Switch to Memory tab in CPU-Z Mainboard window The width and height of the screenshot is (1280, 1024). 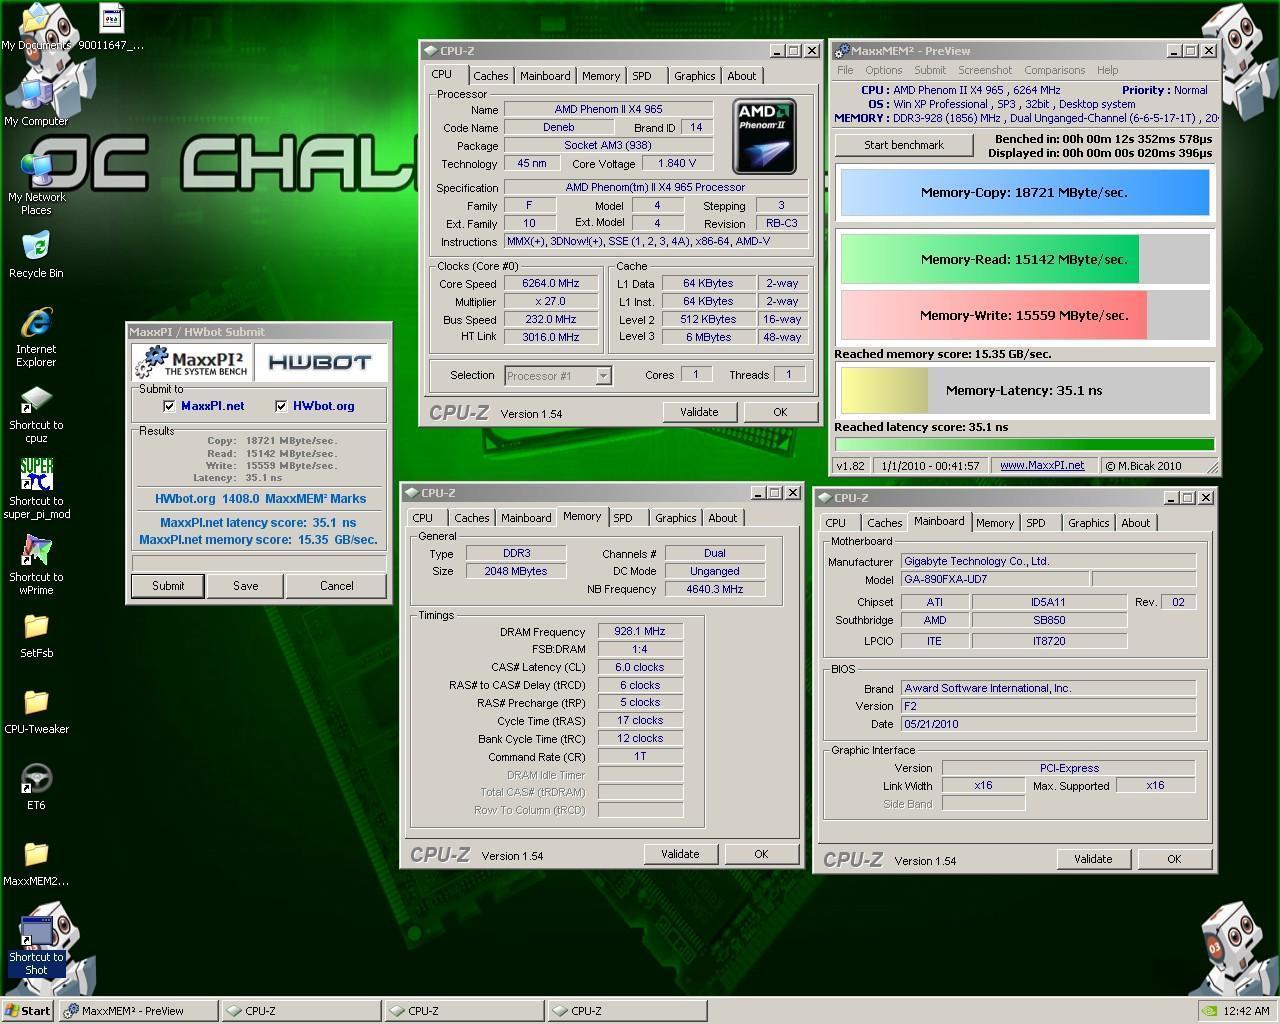pos(995,523)
